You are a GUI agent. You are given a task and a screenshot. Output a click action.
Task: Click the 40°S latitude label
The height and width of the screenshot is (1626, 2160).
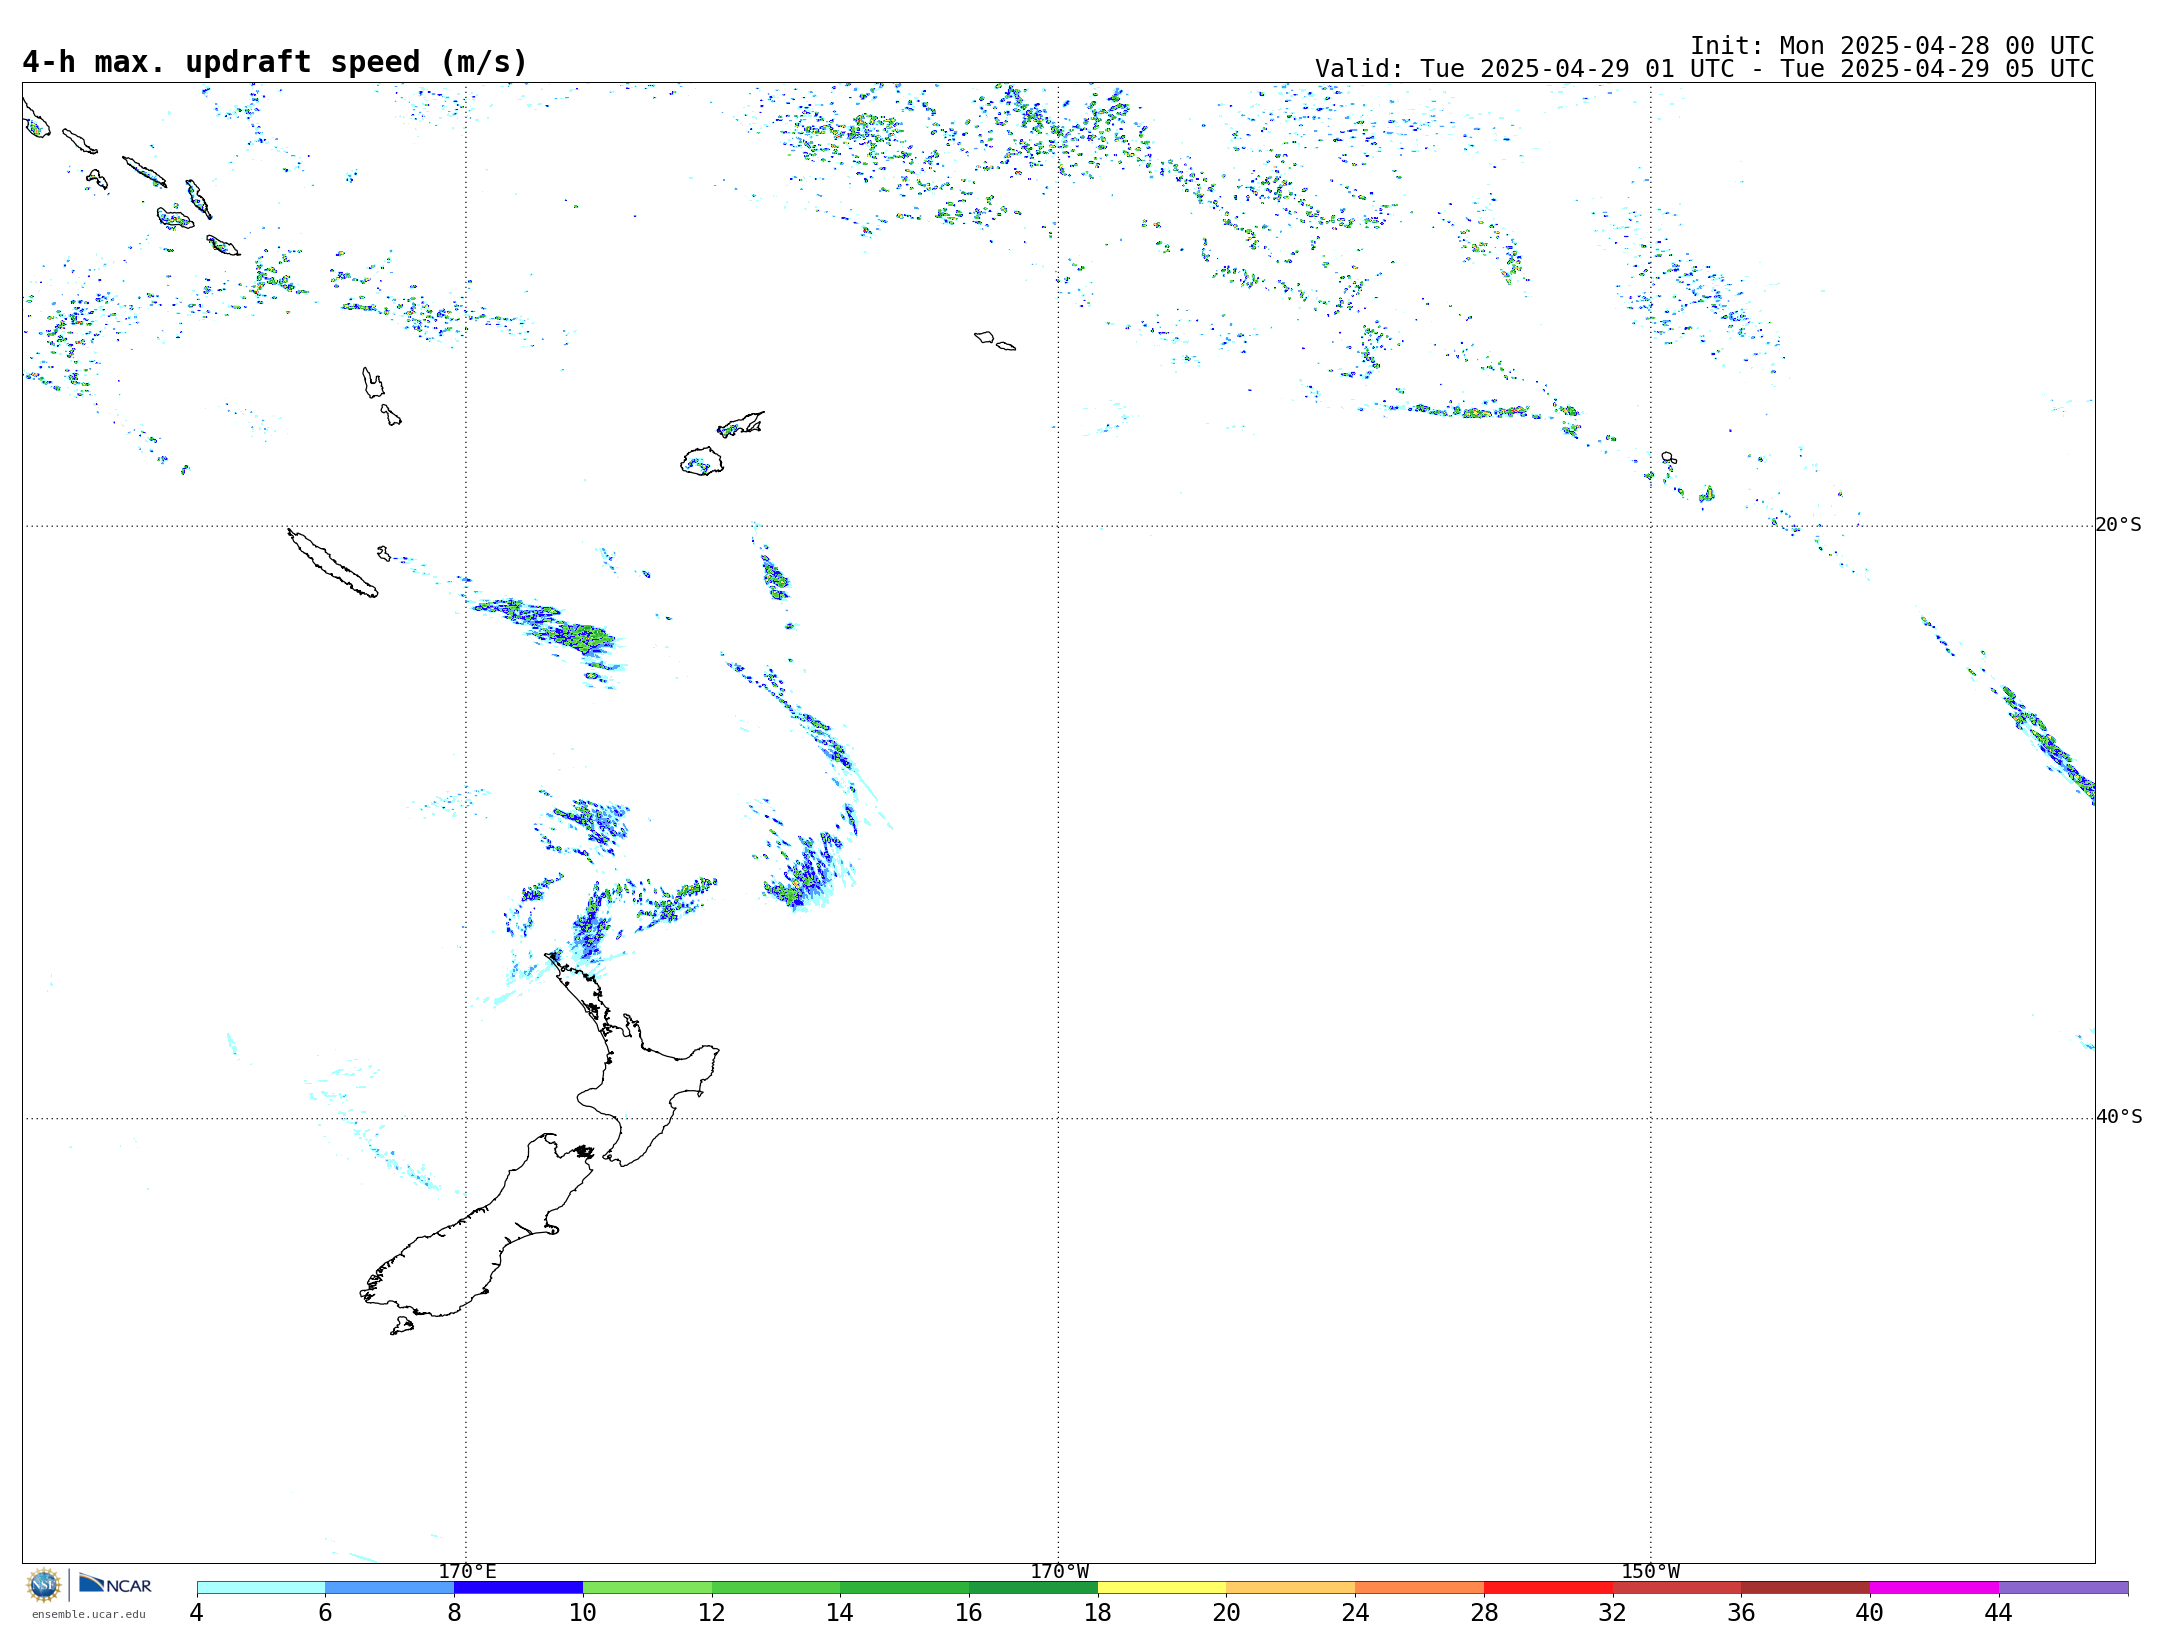tap(2119, 1117)
